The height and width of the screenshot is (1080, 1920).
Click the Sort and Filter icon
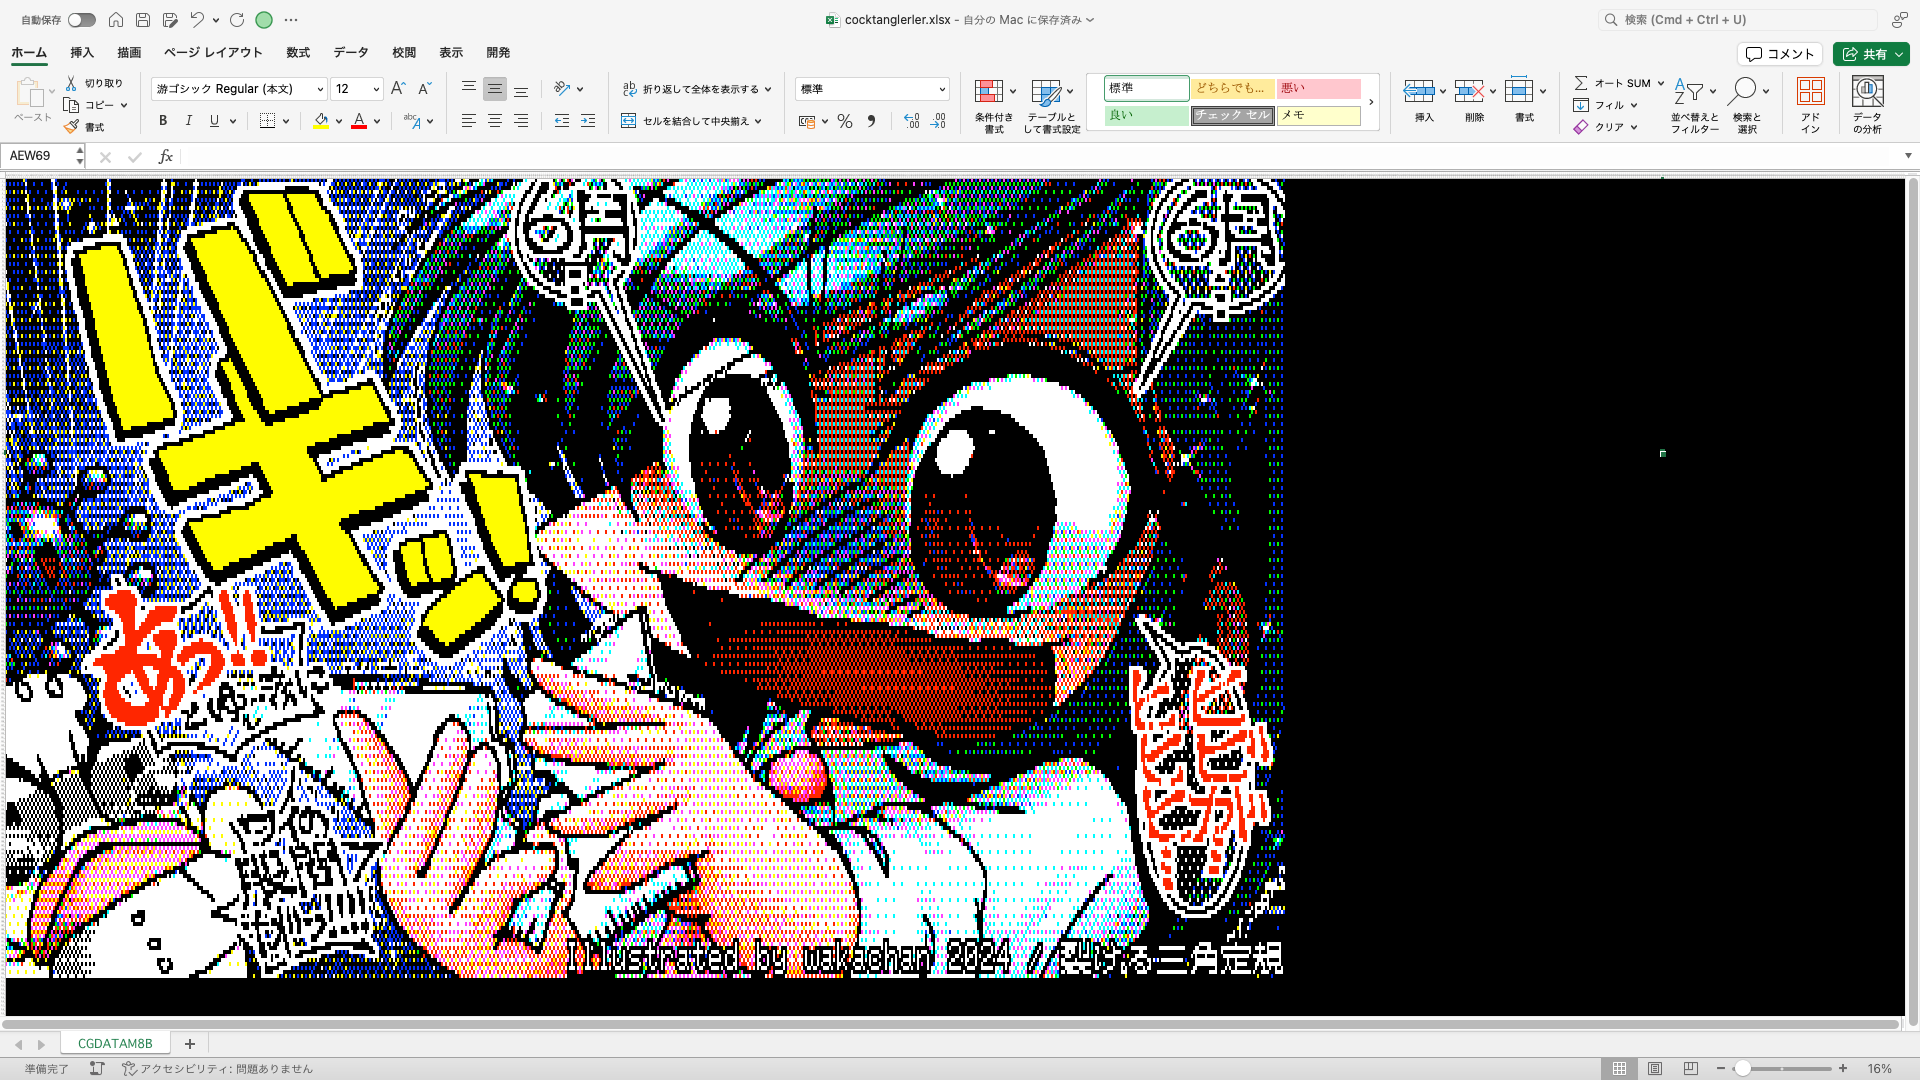tap(1690, 91)
